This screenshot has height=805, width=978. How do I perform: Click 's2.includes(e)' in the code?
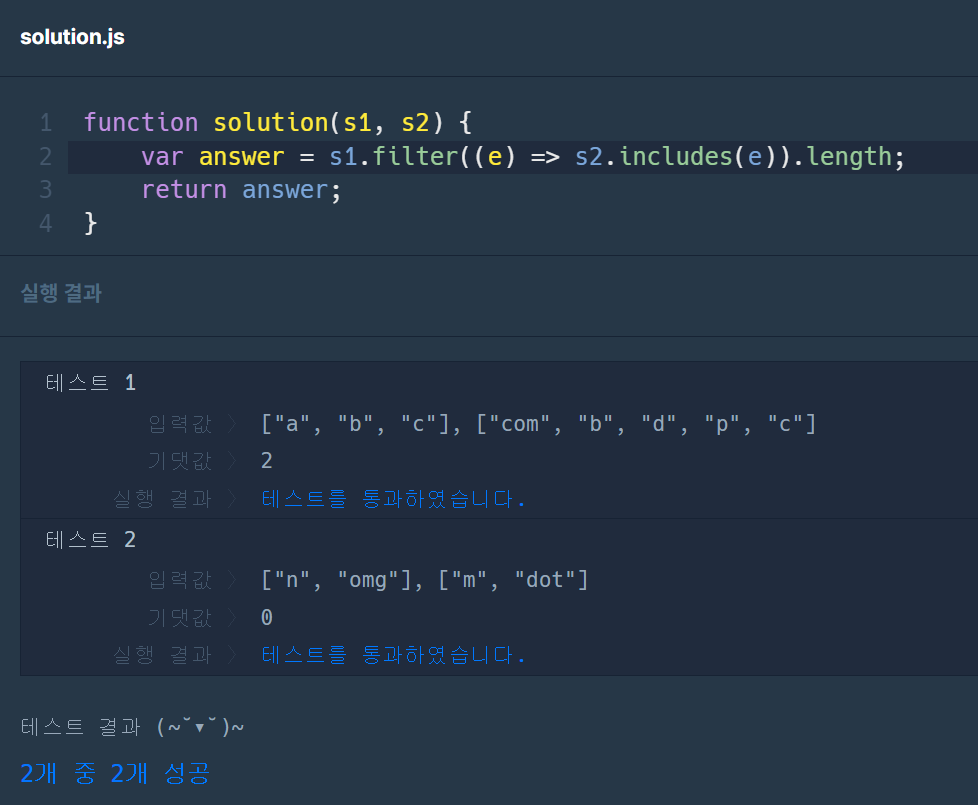click(x=674, y=157)
